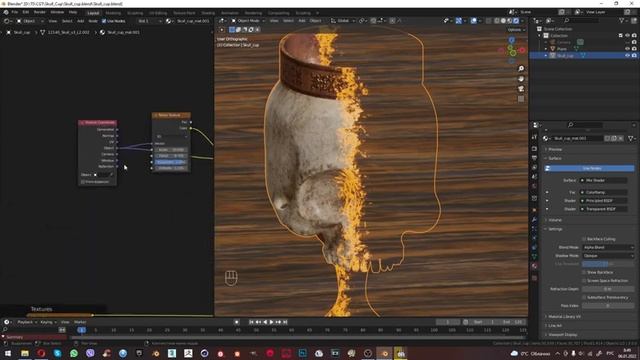
Task: Open the Texture properties tab icon
Action: click(534, 278)
